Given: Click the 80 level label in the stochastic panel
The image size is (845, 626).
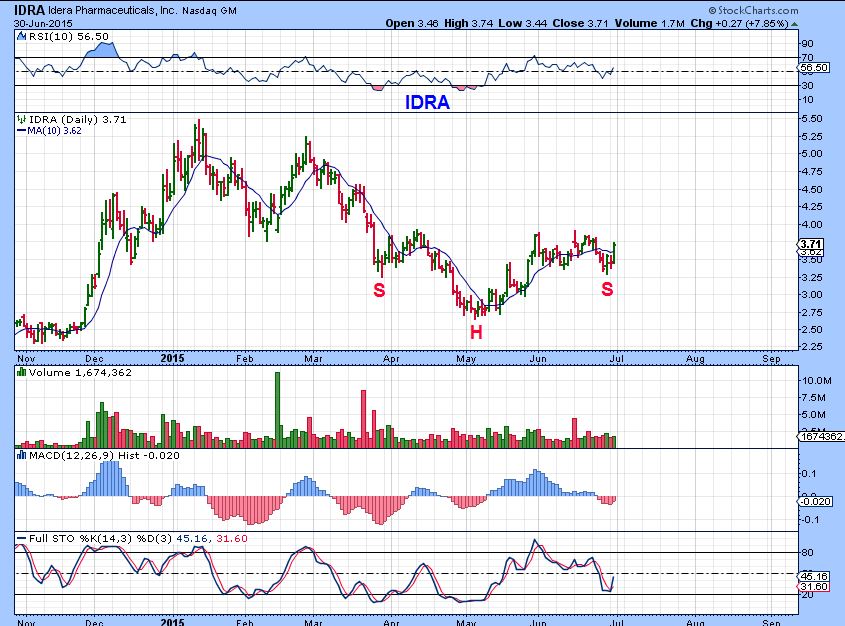Looking at the screenshot, I should pos(807,552).
